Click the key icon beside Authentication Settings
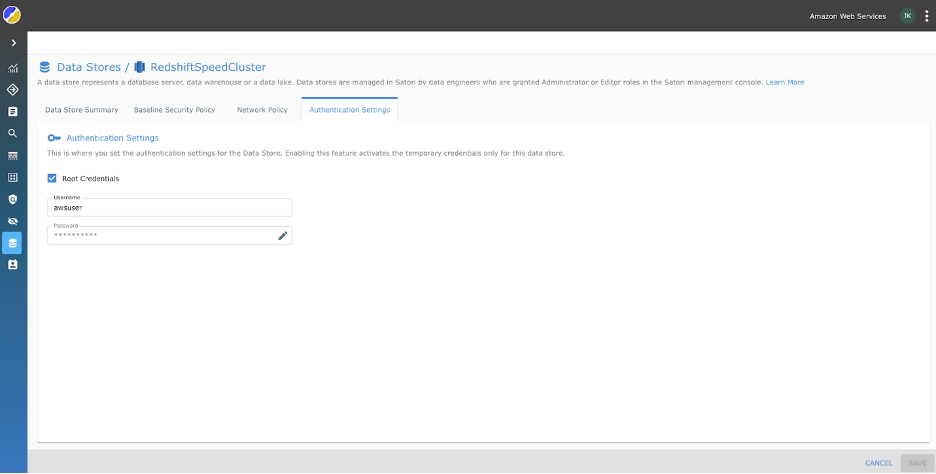 (54, 138)
